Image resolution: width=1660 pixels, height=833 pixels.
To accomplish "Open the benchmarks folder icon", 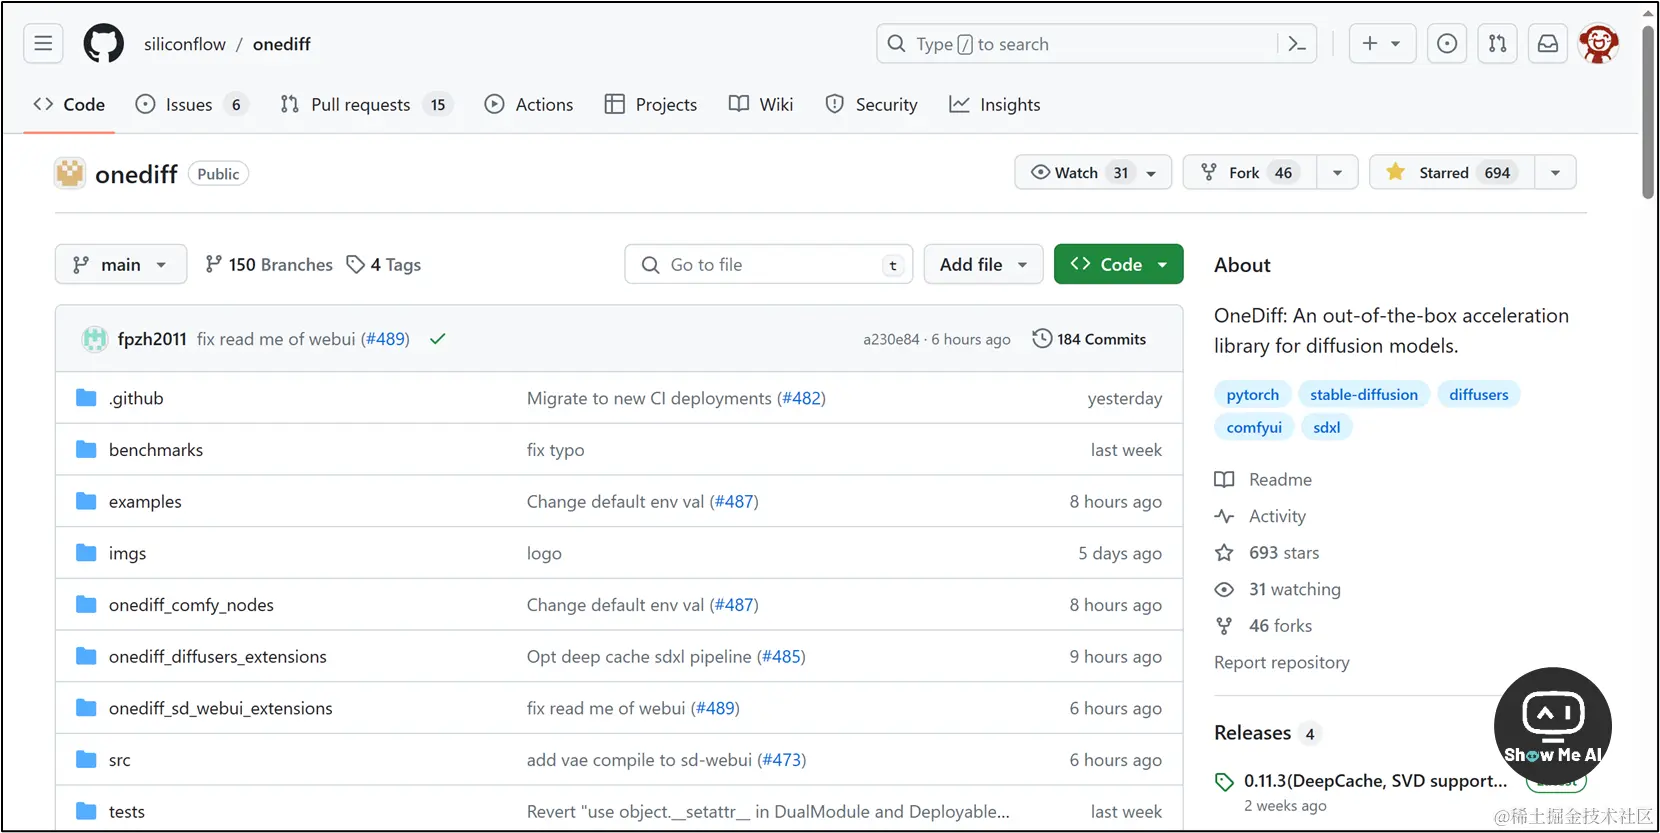I will tap(86, 450).
